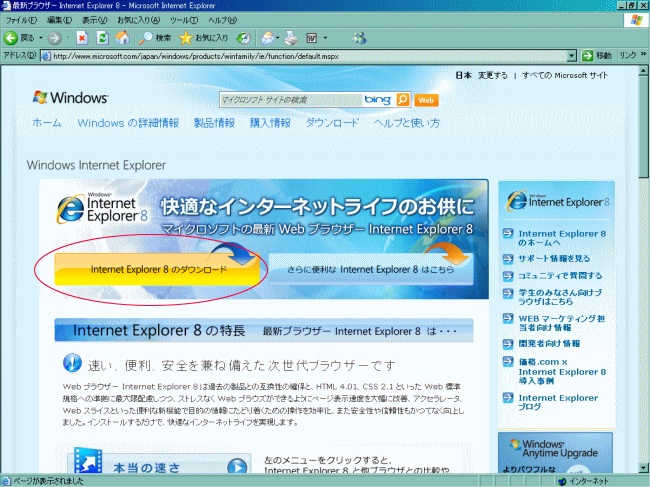Click the Microsoft site search input field
650x487 pixels.
tap(290, 100)
